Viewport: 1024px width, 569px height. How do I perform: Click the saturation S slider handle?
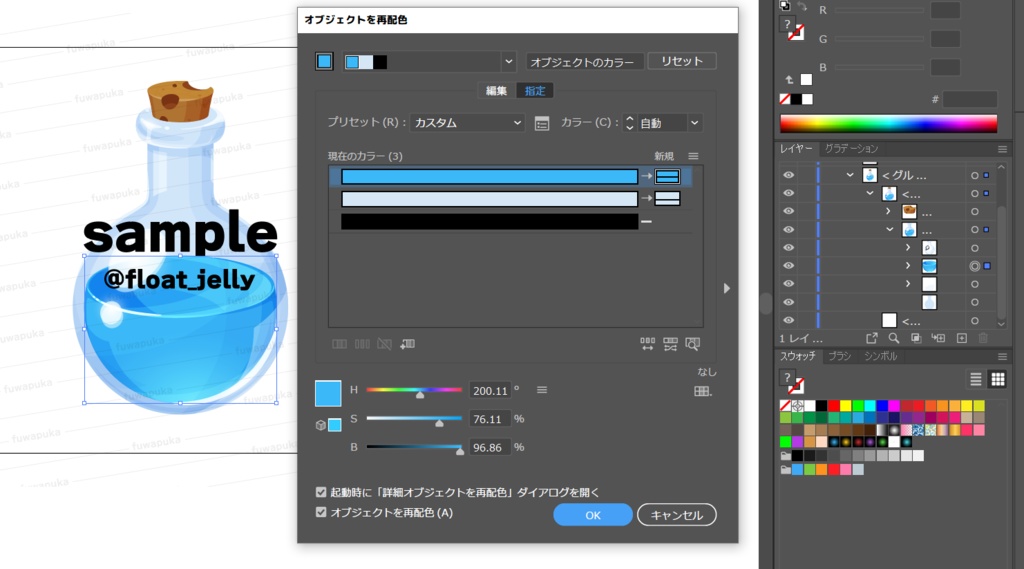(x=440, y=423)
